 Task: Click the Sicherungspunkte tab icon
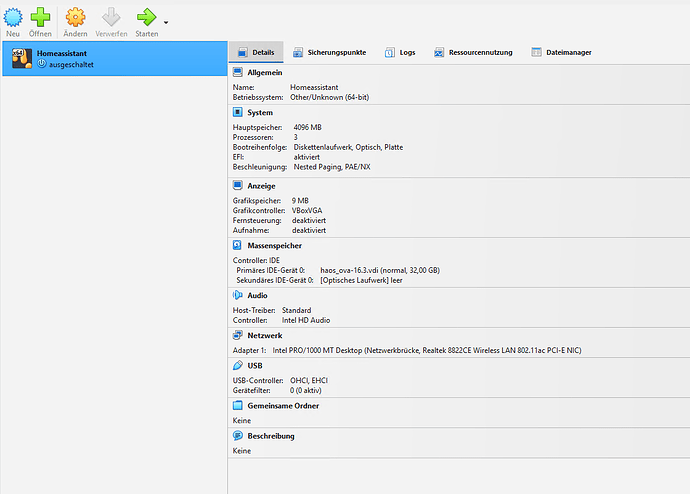(x=298, y=52)
